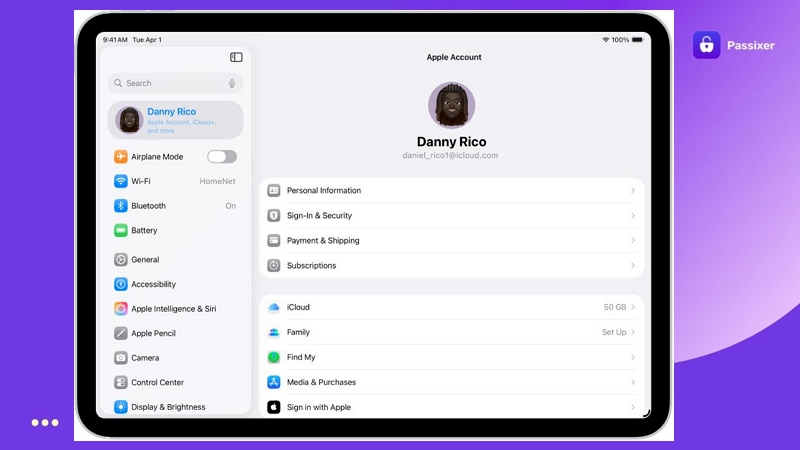The image size is (800, 450).
Task: Click the Apple Pencil icon
Action: coord(120,333)
